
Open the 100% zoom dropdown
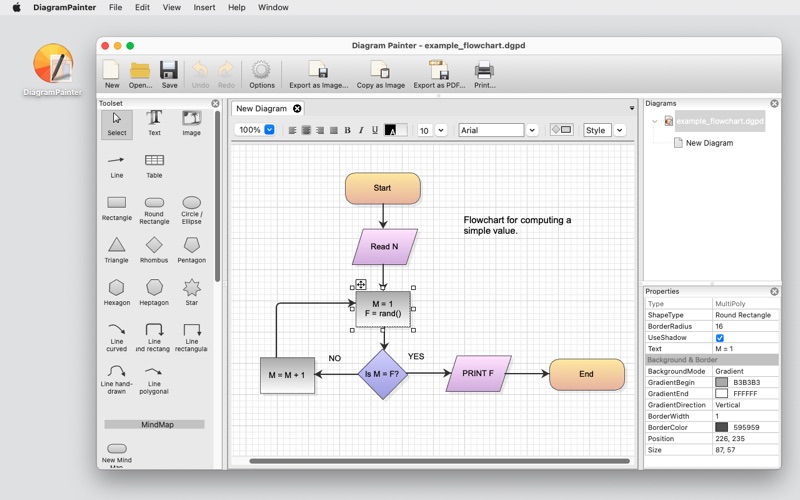(269, 130)
